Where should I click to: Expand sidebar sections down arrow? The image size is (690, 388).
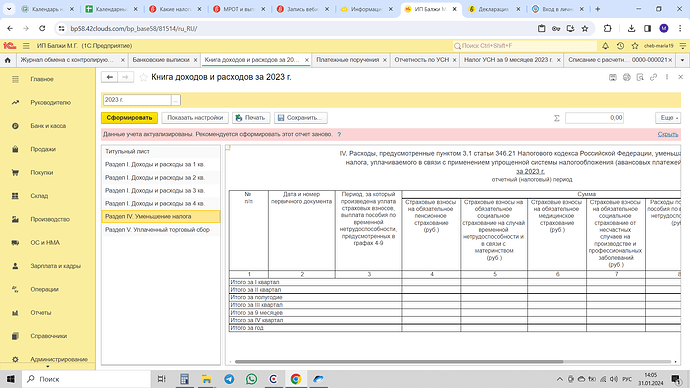point(48,366)
